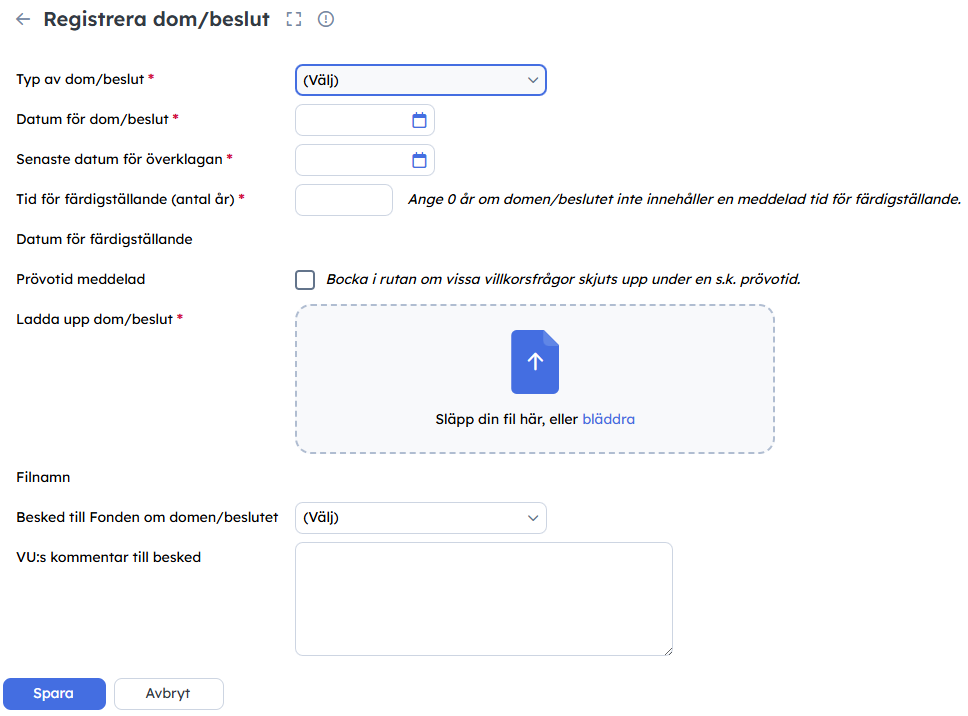Viewport: 968px width, 716px height.
Task: Open calendar for Senaste datum för överklagan
Action: (x=420, y=160)
